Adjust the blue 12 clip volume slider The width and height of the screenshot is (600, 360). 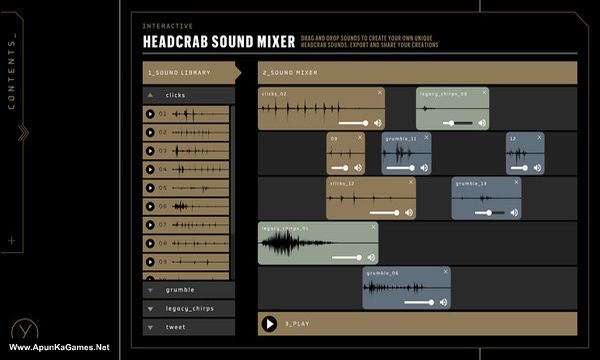point(520,168)
